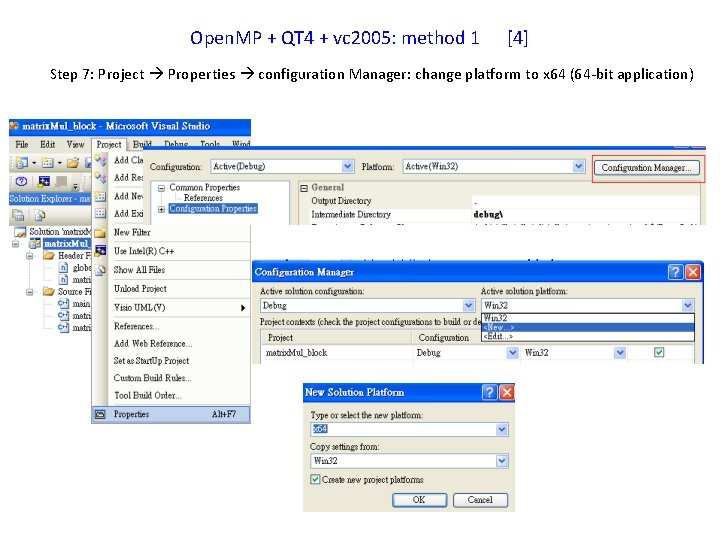The width and height of the screenshot is (720, 540).
Task: Click the Properties menu icon
Action: (101, 415)
